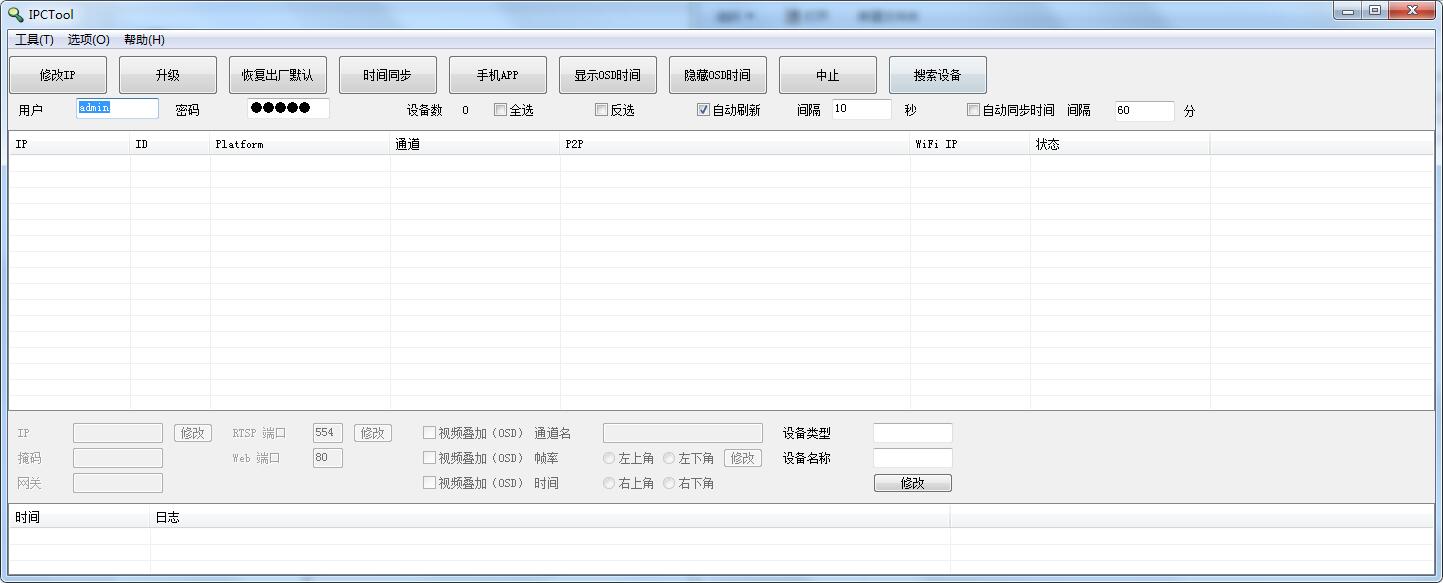1443x583 pixels.
Task: Click the 掩码 subnet mask field
Action: (118, 458)
